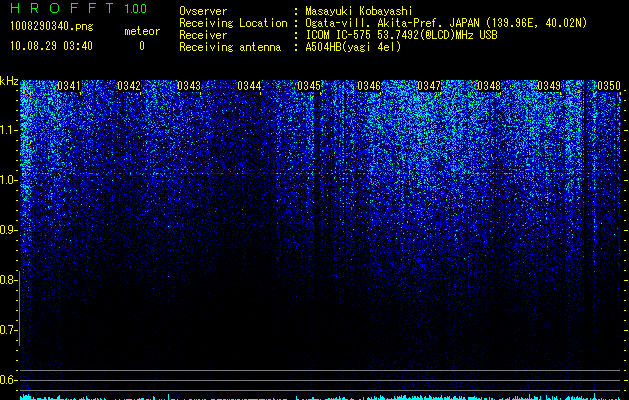Click the 0347 time marker
Image resolution: width=629 pixels, height=400 pixels.
point(429,86)
